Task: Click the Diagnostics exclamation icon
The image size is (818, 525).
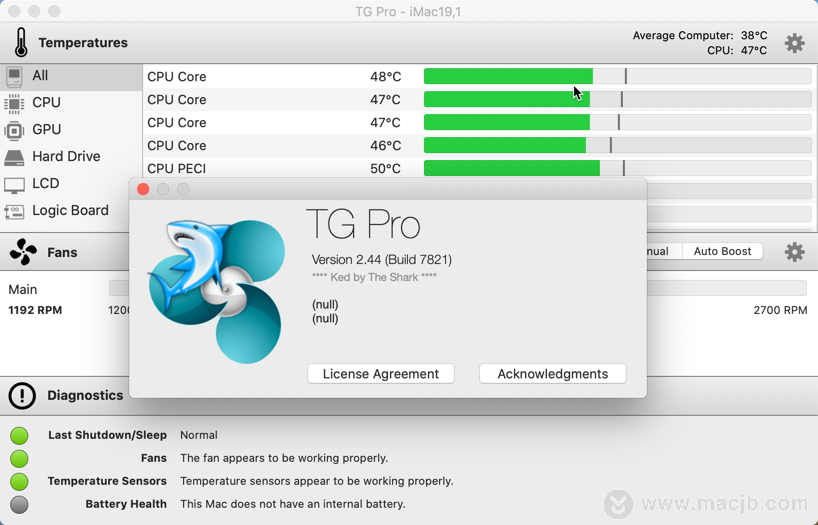Action: pyautogui.click(x=22, y=395)
